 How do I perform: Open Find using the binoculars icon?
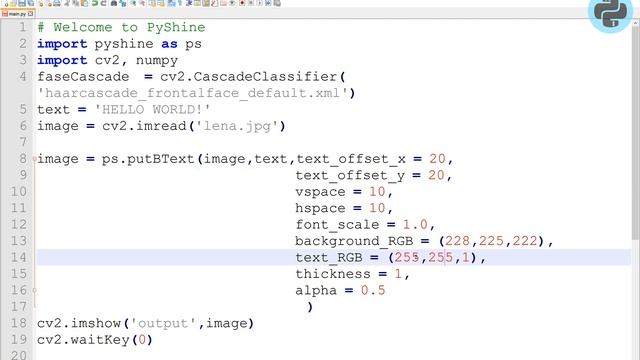[114, 3]
